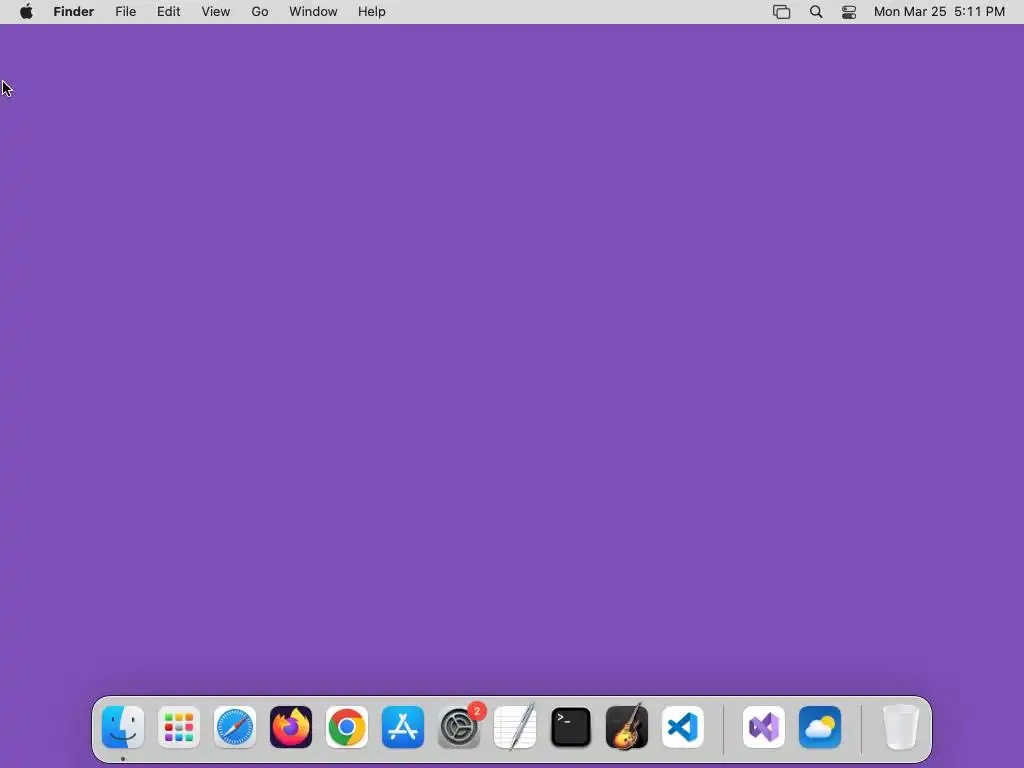Screen dimensions: 1024x768
Task: Open Visual Studio Code in Dock
Action: tap(683, 727)
